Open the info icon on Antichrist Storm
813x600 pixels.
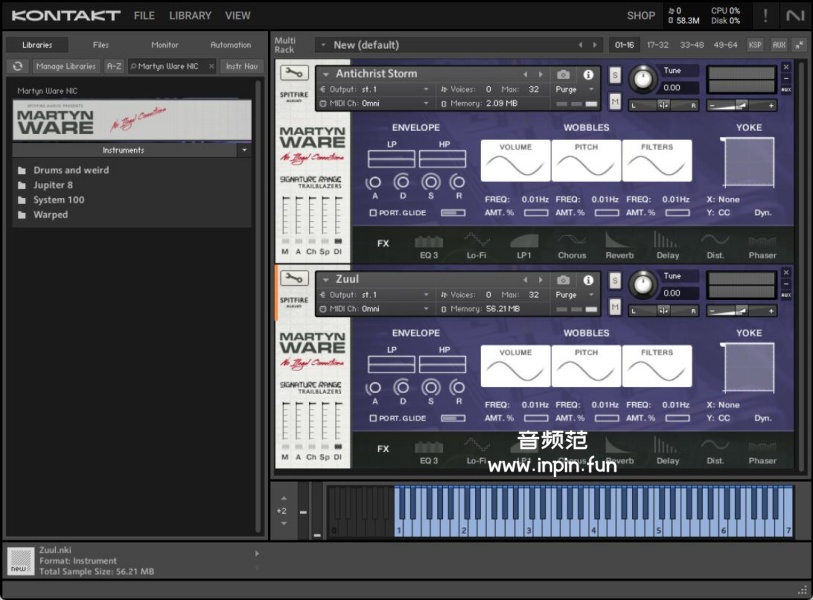pos(588,75)
